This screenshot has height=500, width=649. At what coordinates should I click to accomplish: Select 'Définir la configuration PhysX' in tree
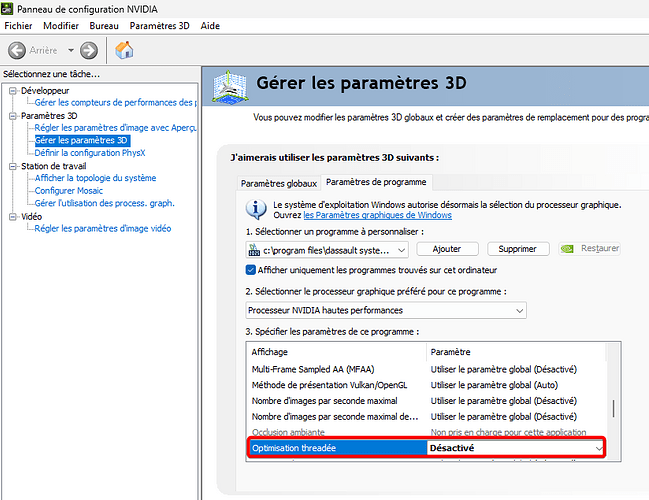(89, 153)
